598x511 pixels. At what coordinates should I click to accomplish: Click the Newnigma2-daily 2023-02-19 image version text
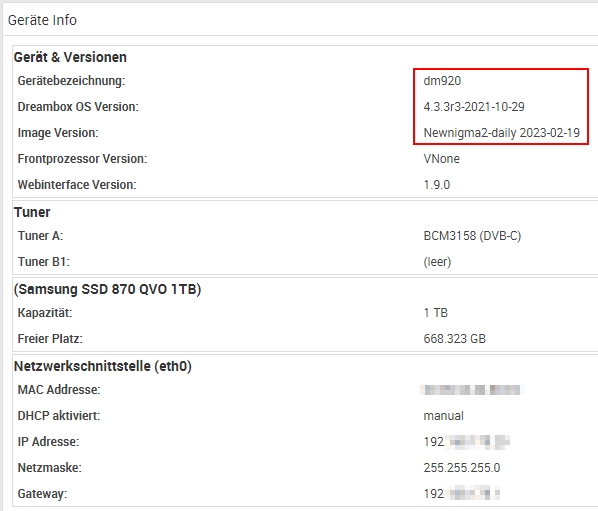pyautogui.click(x=502, y=133)
